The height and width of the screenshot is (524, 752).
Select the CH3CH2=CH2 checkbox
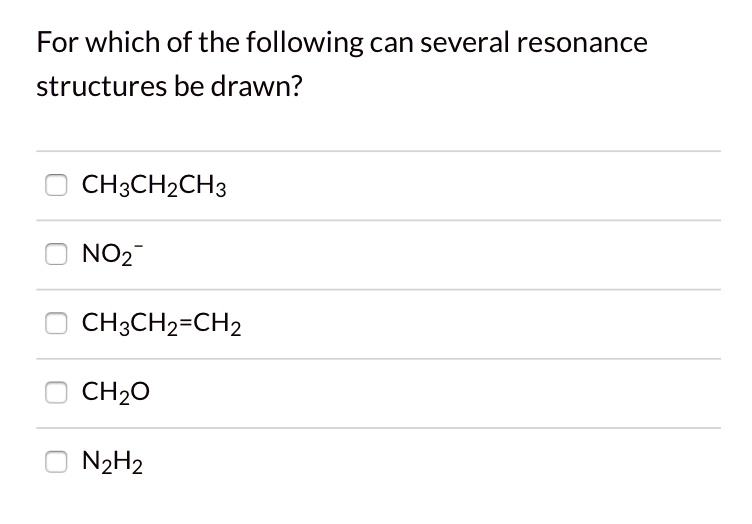(x=56, y=324)
